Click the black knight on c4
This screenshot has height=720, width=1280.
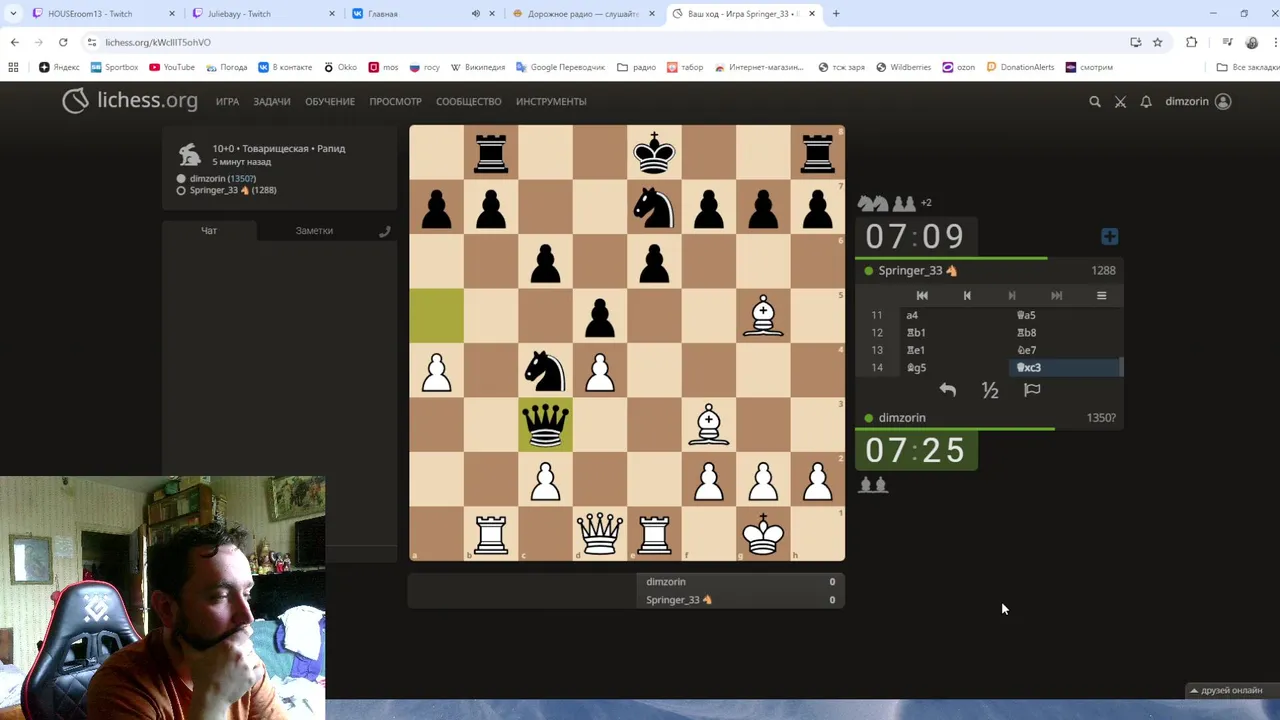click(x=545, y=371)
